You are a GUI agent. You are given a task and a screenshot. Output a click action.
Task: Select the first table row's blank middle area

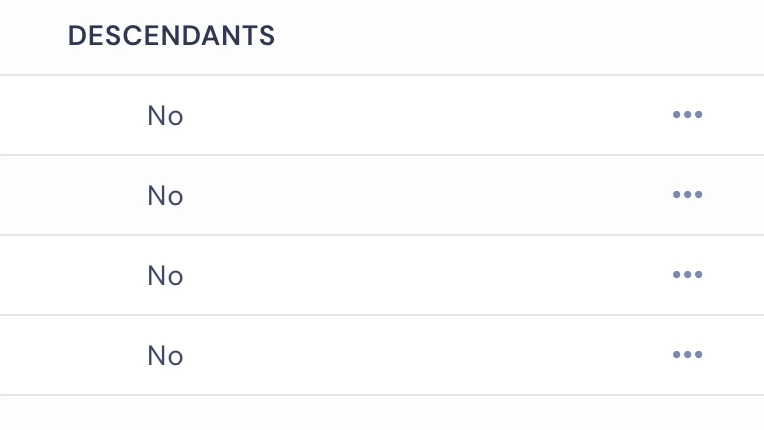pyautogui.click(x=420, y=115)
